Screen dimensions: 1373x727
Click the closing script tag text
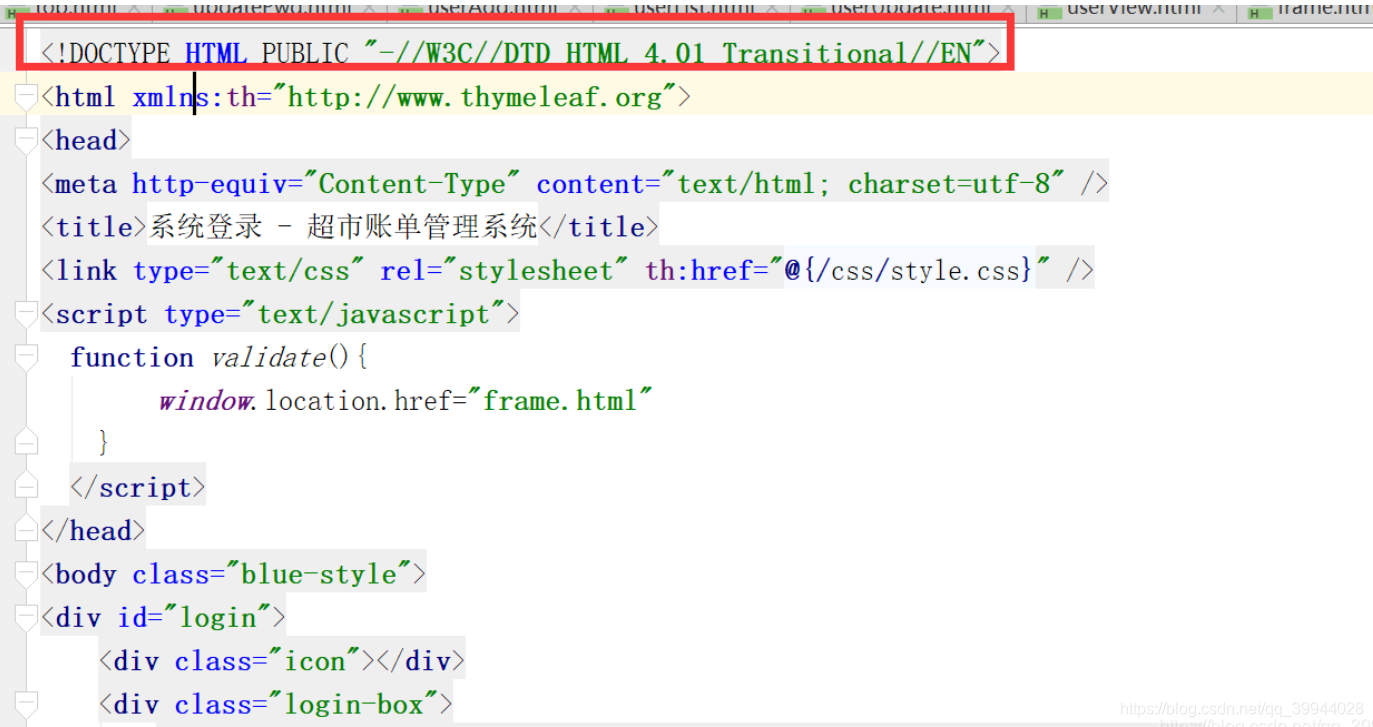click(138, 487)
